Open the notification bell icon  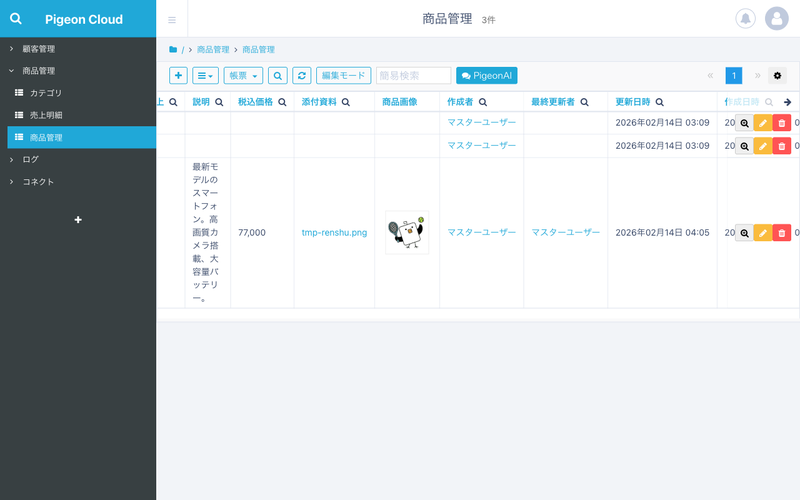coord(745,19)
